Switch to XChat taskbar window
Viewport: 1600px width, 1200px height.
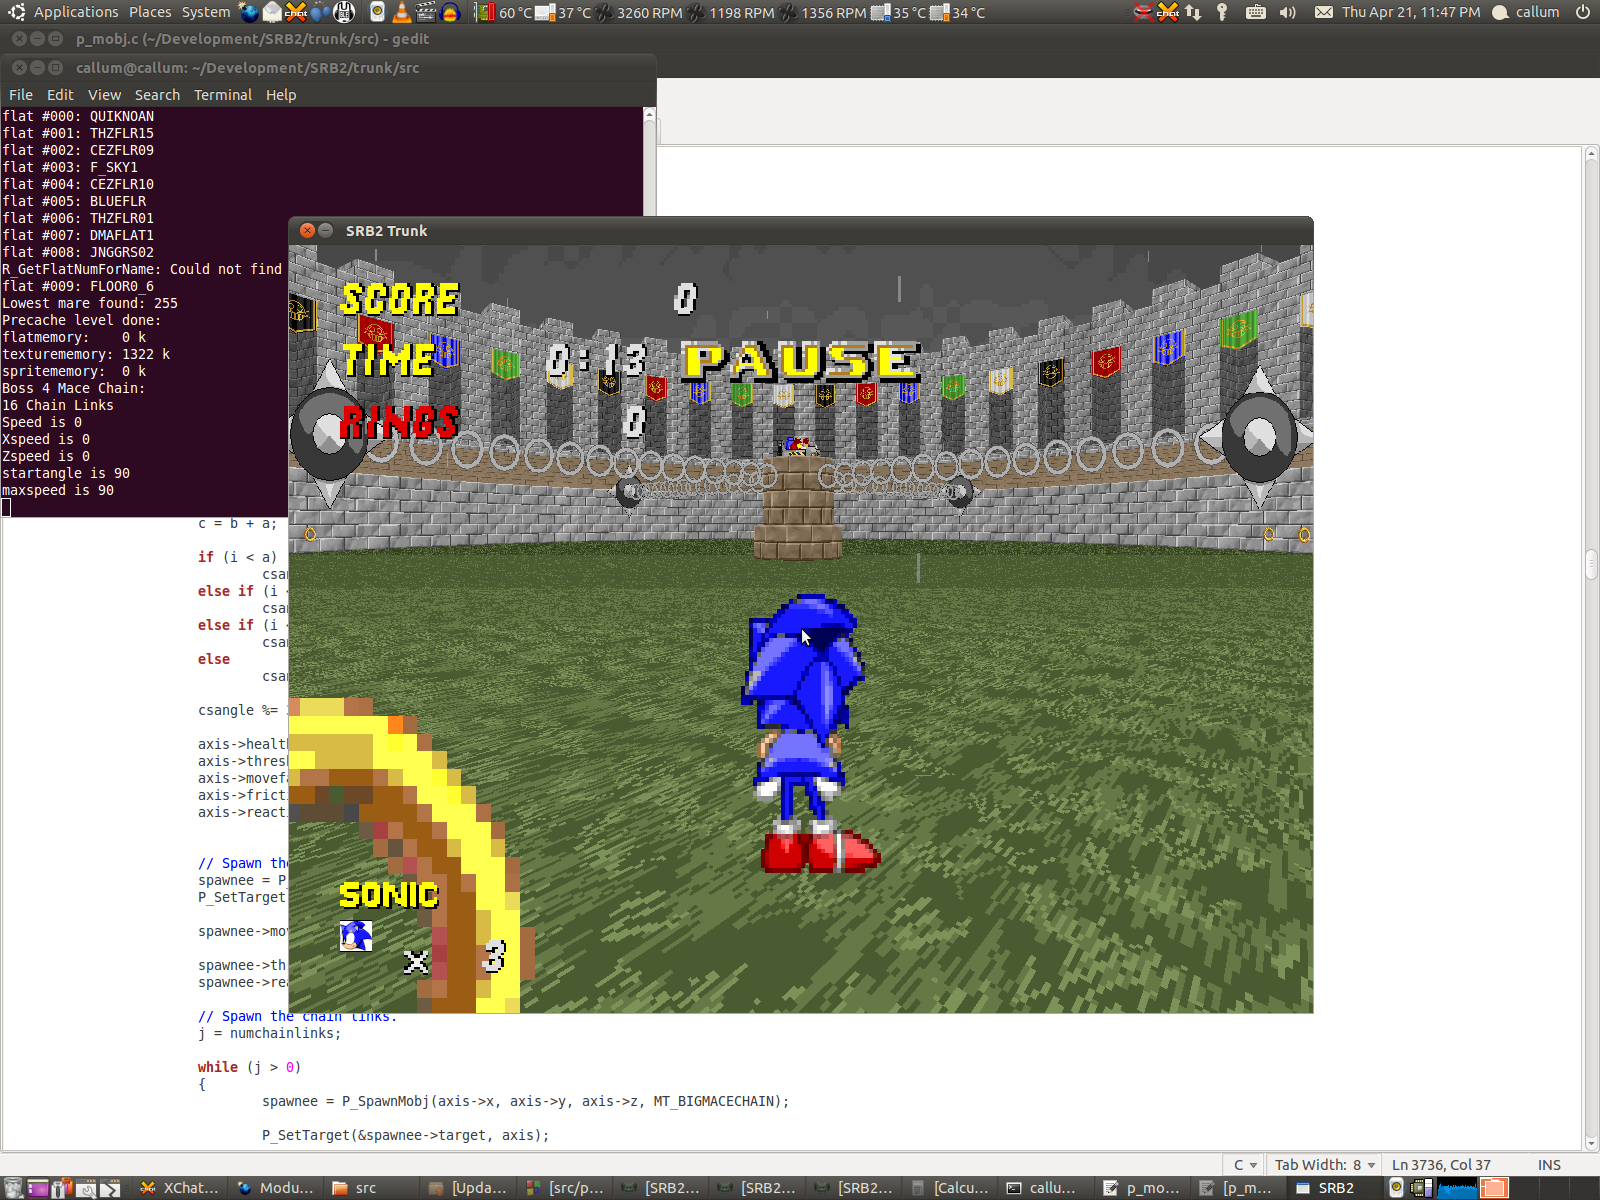180,1188
